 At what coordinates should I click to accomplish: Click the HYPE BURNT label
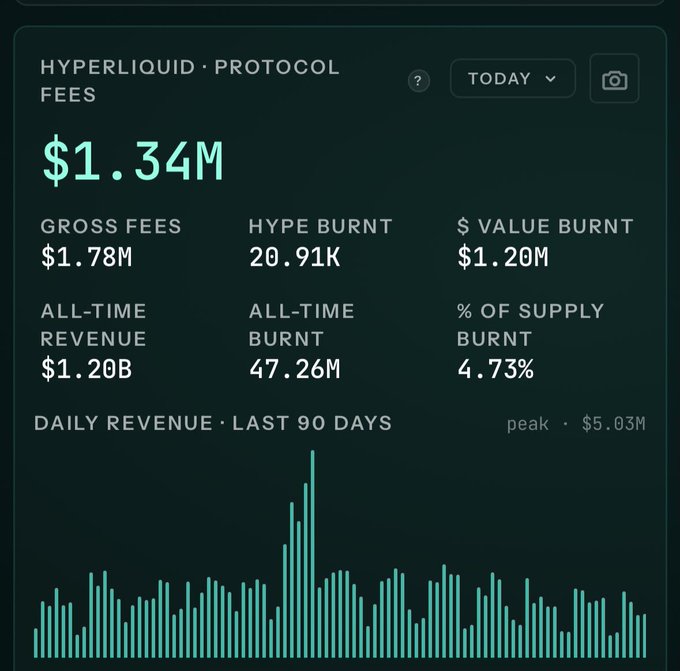pos(320,226)
